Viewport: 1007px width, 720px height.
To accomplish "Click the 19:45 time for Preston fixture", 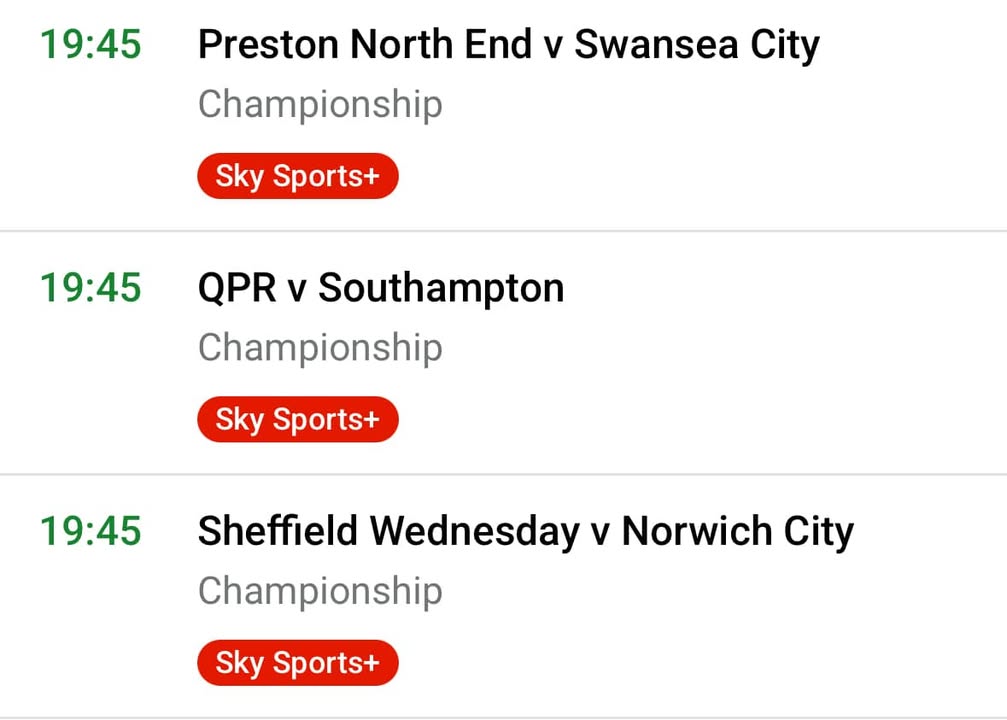I will 91,46.
